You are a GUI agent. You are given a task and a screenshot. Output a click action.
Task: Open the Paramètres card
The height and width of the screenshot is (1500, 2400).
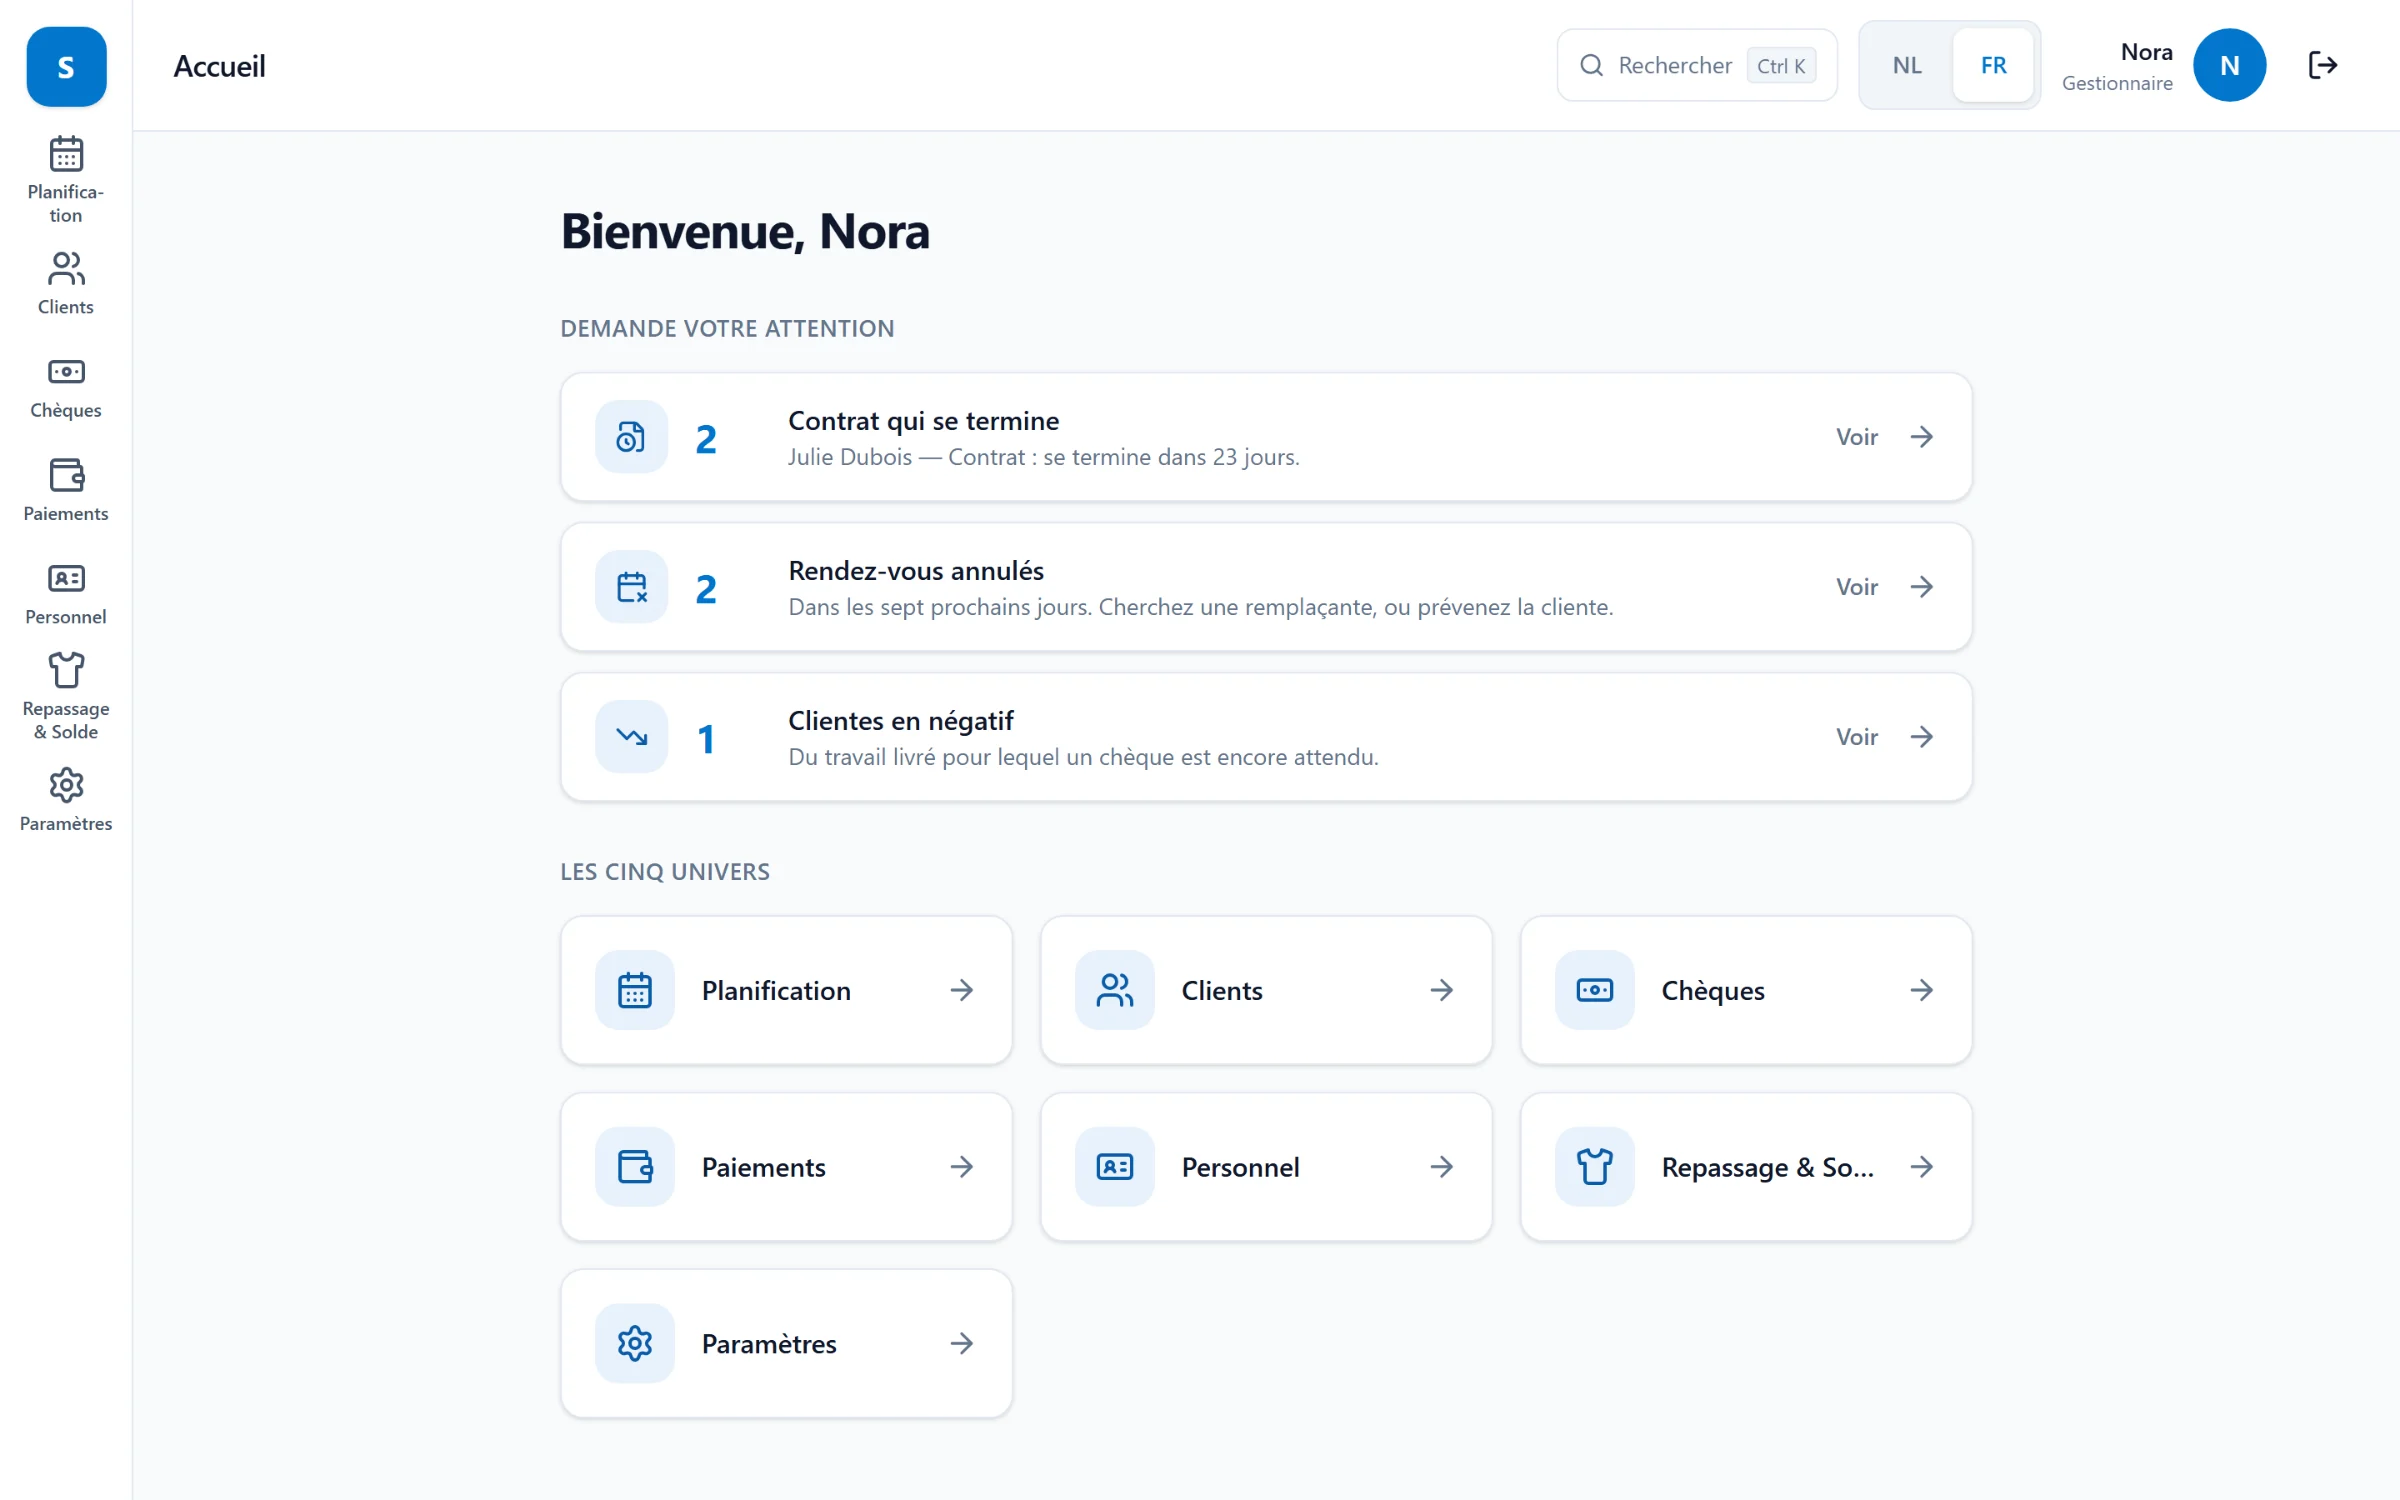(787, 1343)
